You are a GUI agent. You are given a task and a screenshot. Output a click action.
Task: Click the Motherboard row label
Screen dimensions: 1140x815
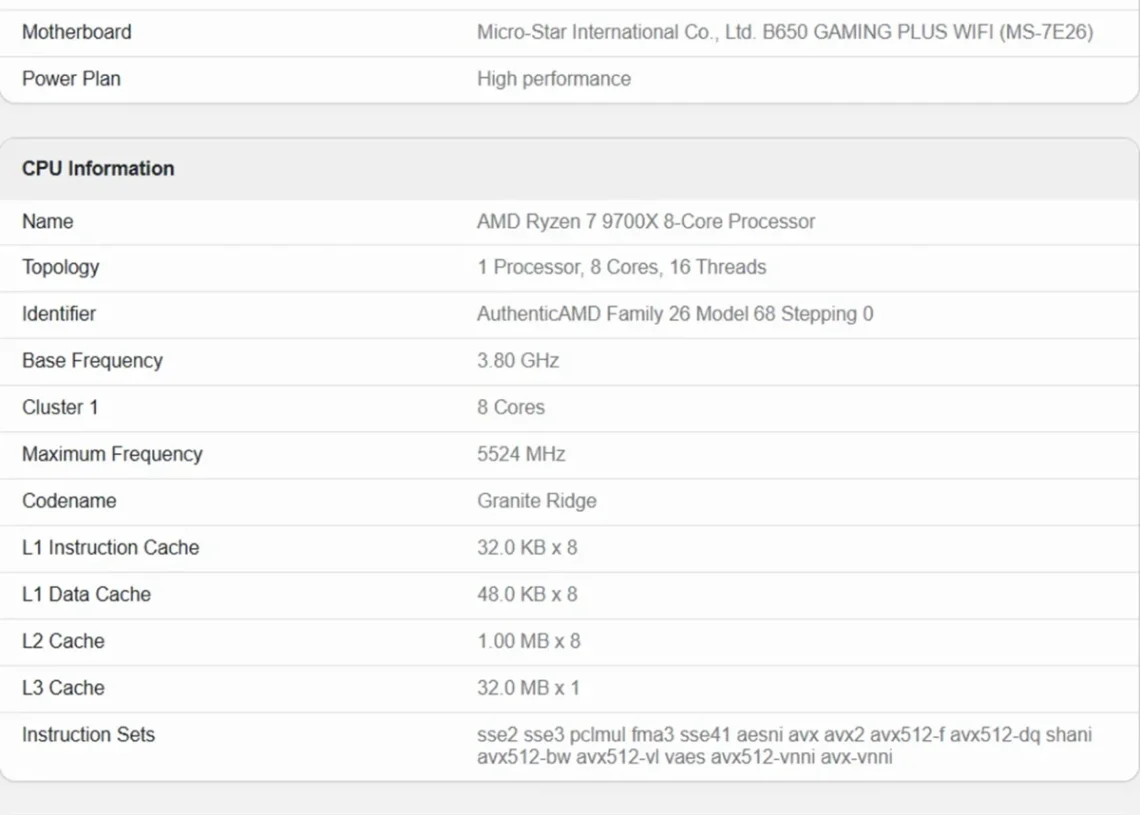pyautogui.click(x=76, y=32)
